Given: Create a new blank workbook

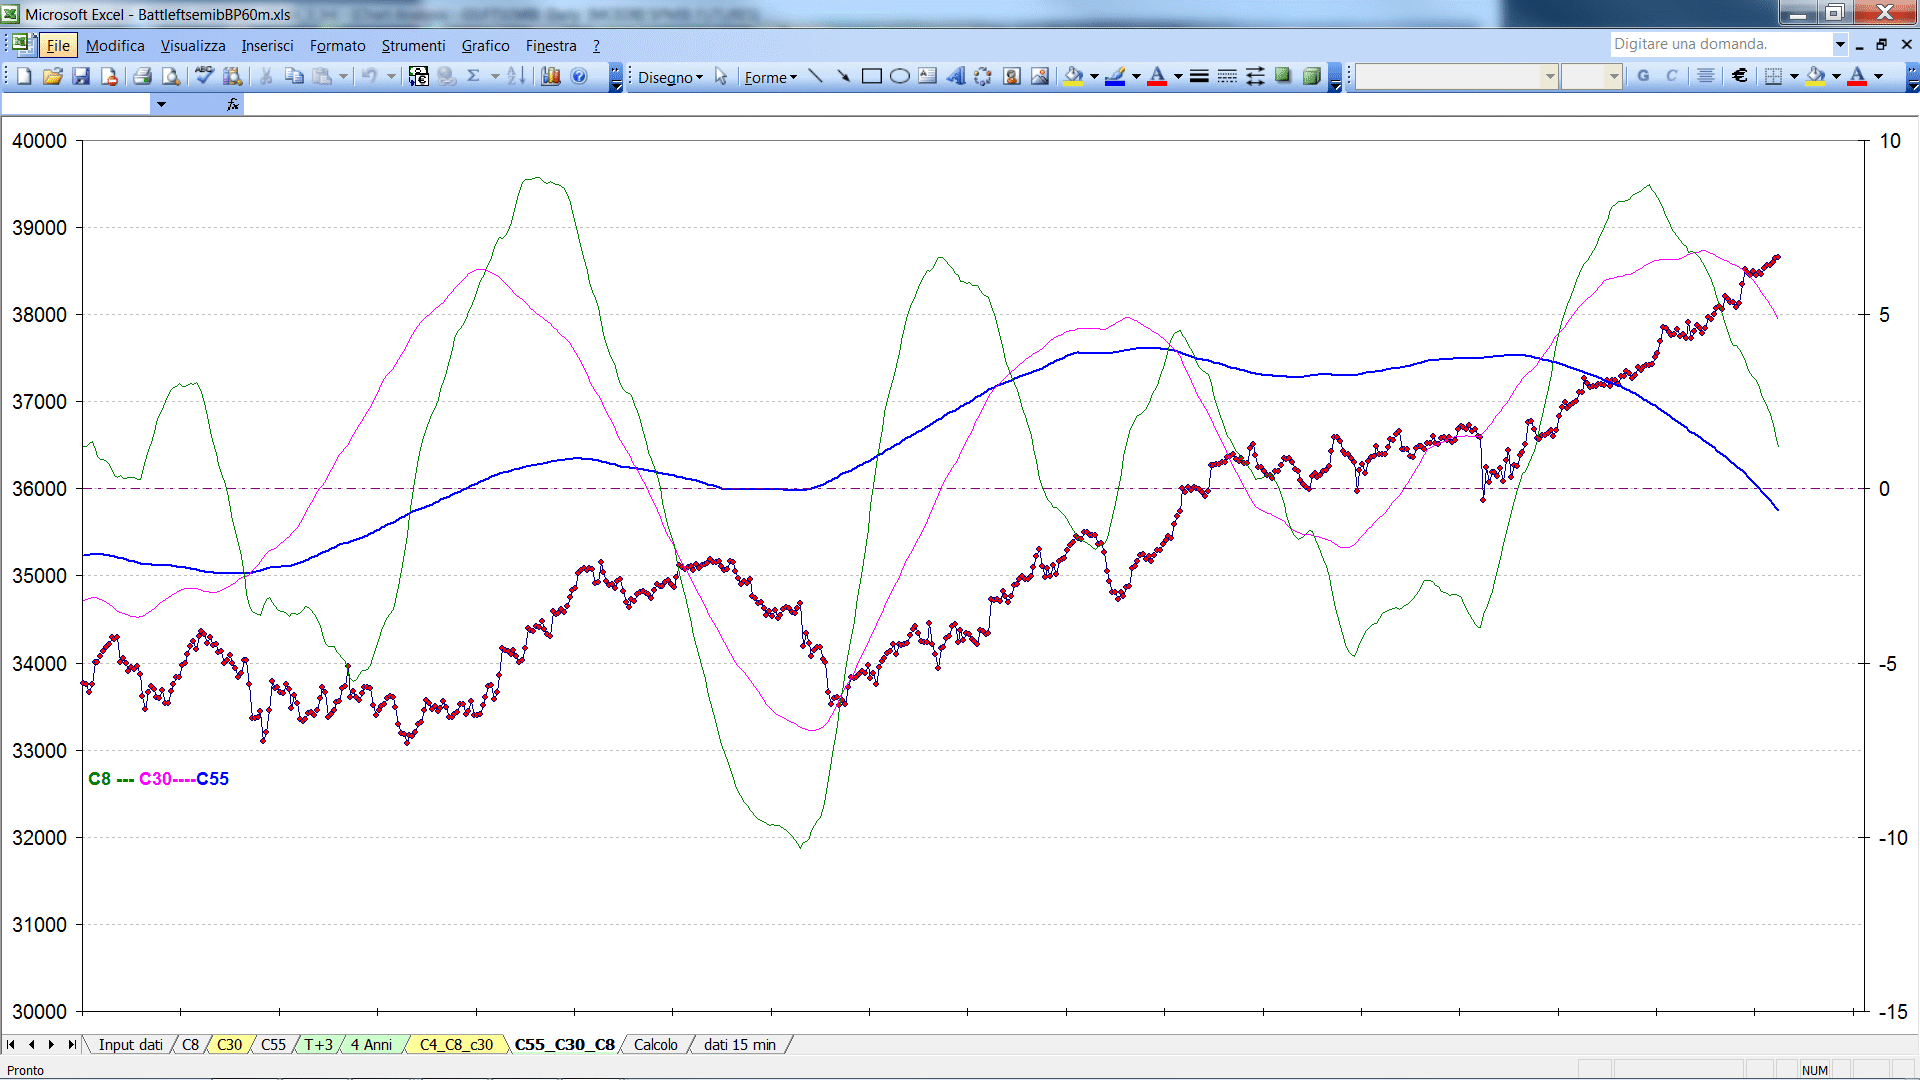Looking at the screenshot, I should tap(25, 76).
